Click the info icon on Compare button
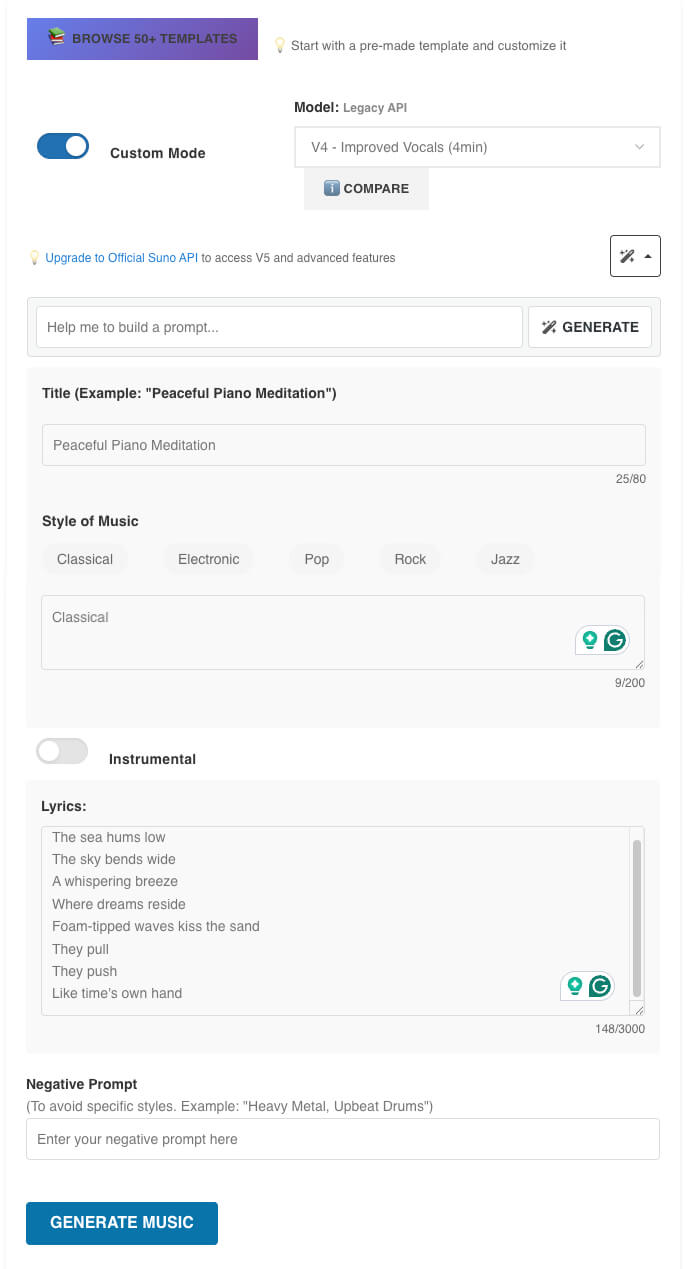The height and width of the screenshot is (1269, 688). click(332, 188)
